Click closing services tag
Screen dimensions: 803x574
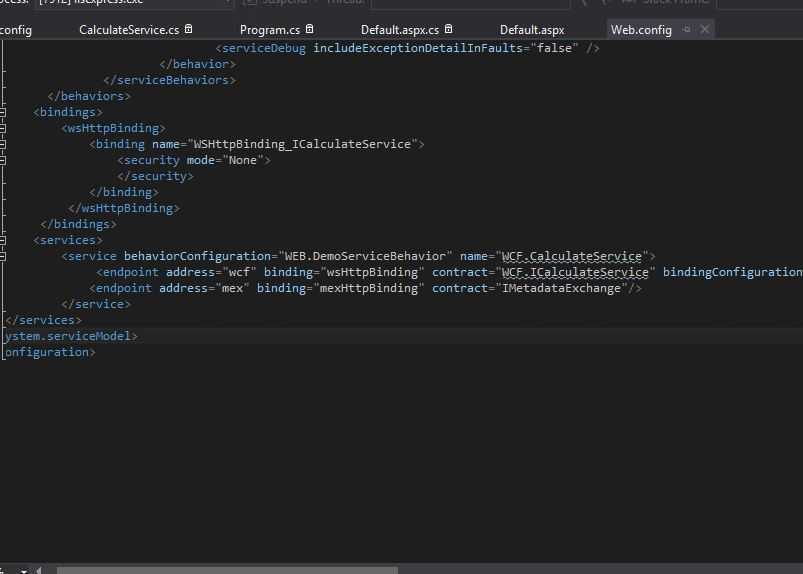[43, 320]
